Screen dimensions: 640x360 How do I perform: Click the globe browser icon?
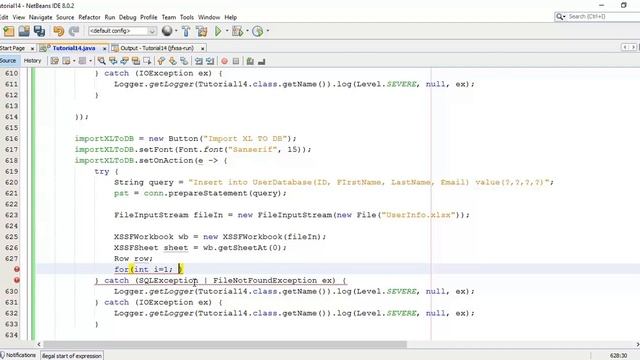(x=167, y=31)
